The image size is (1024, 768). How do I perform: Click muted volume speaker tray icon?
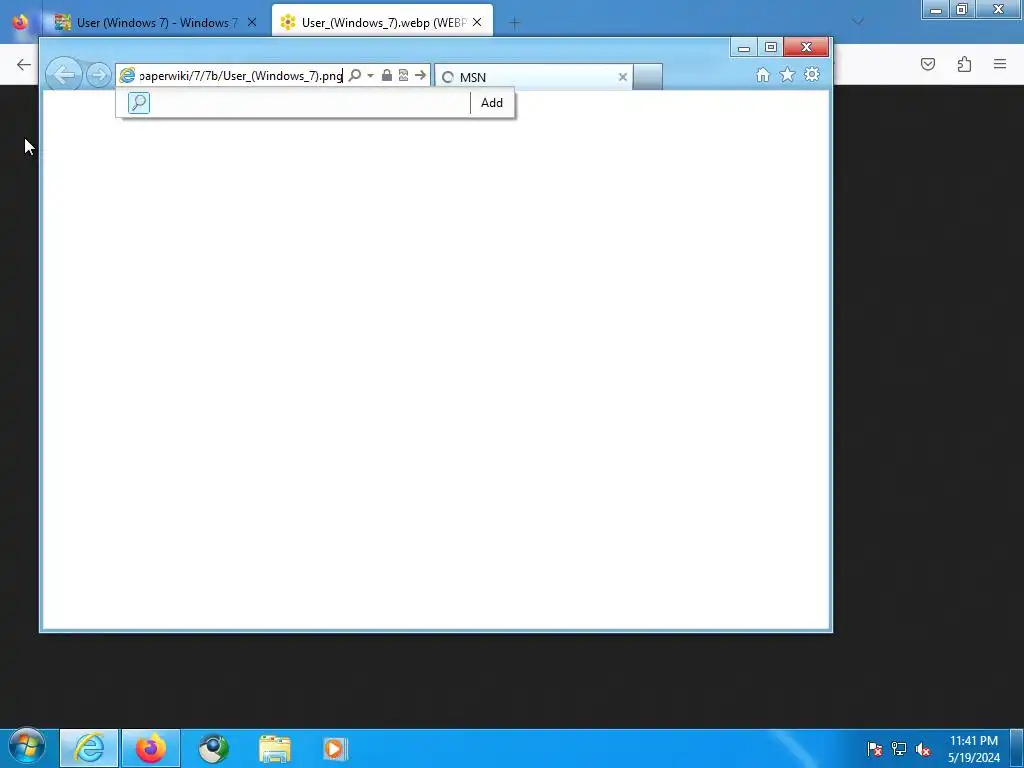(x=923, y=749)
